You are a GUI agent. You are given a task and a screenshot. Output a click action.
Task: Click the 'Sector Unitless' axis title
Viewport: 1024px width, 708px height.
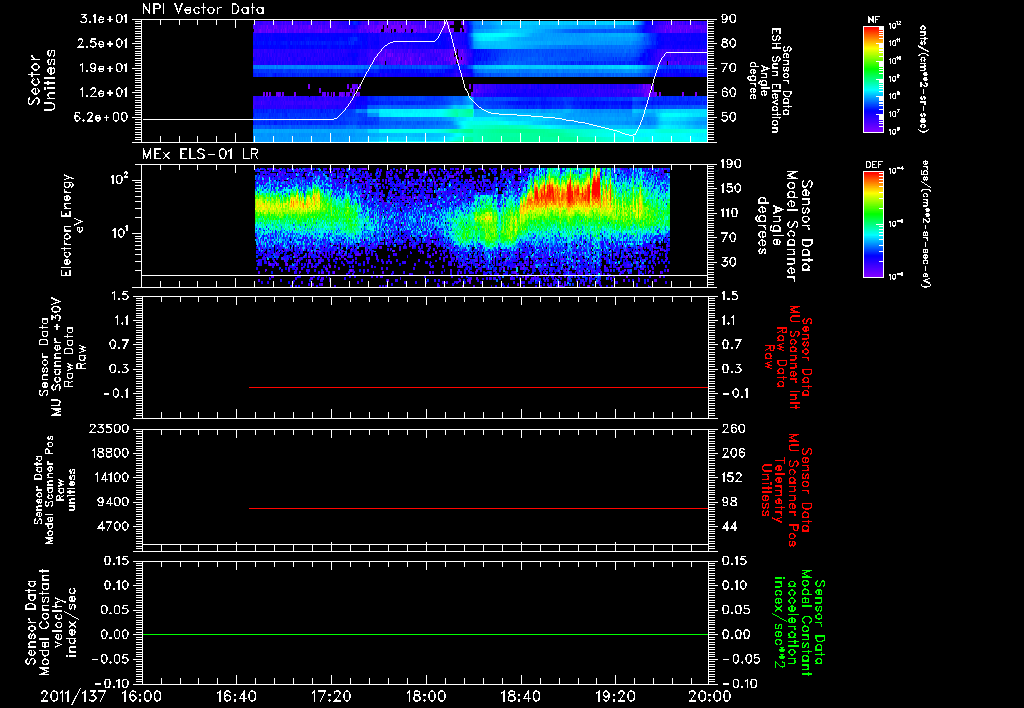click(42, 80)
